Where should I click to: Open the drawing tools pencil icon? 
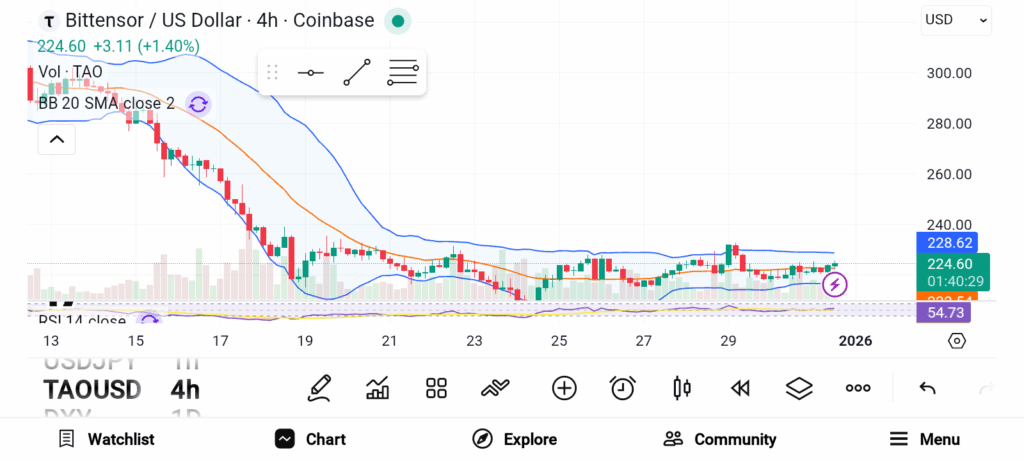click(320, 388)
